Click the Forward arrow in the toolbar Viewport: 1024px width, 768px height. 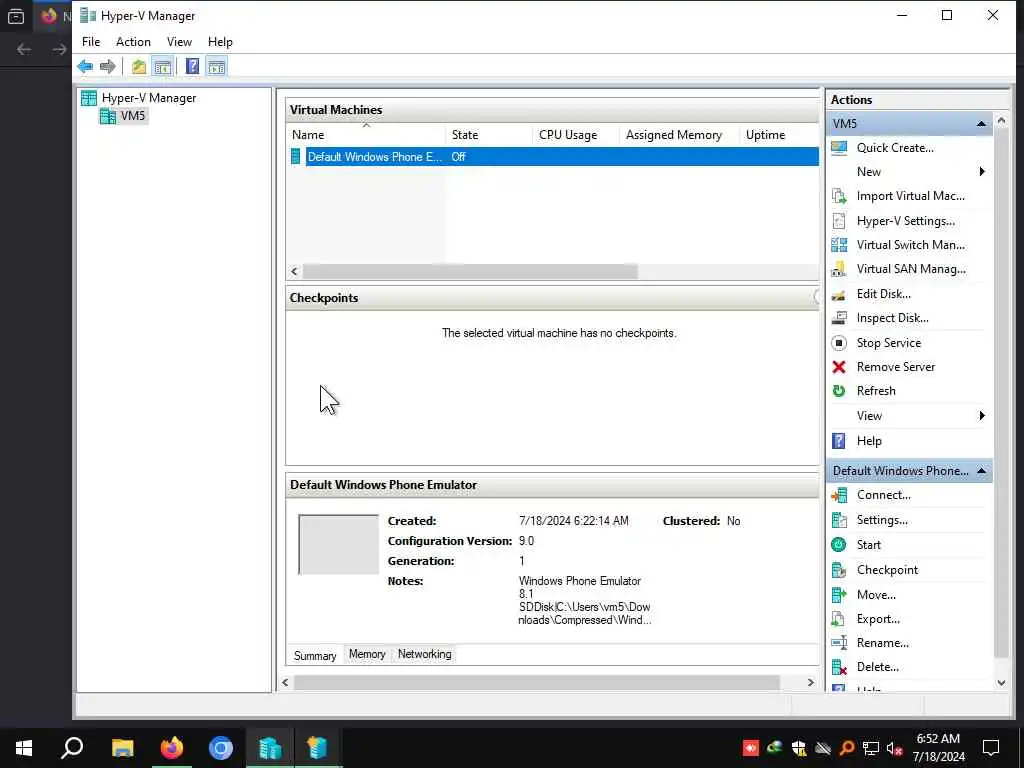pyautogui.click(x=108, y=67)
